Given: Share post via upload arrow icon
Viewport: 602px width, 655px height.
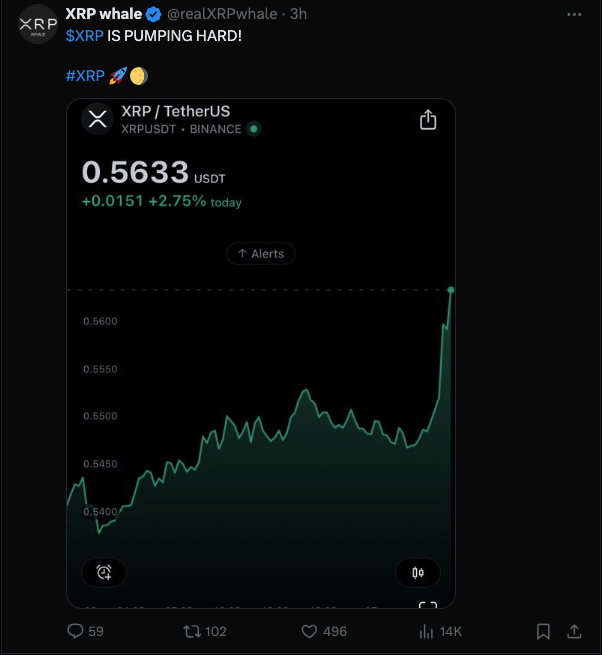Looking at the screenshot, I should click(574, 631).
